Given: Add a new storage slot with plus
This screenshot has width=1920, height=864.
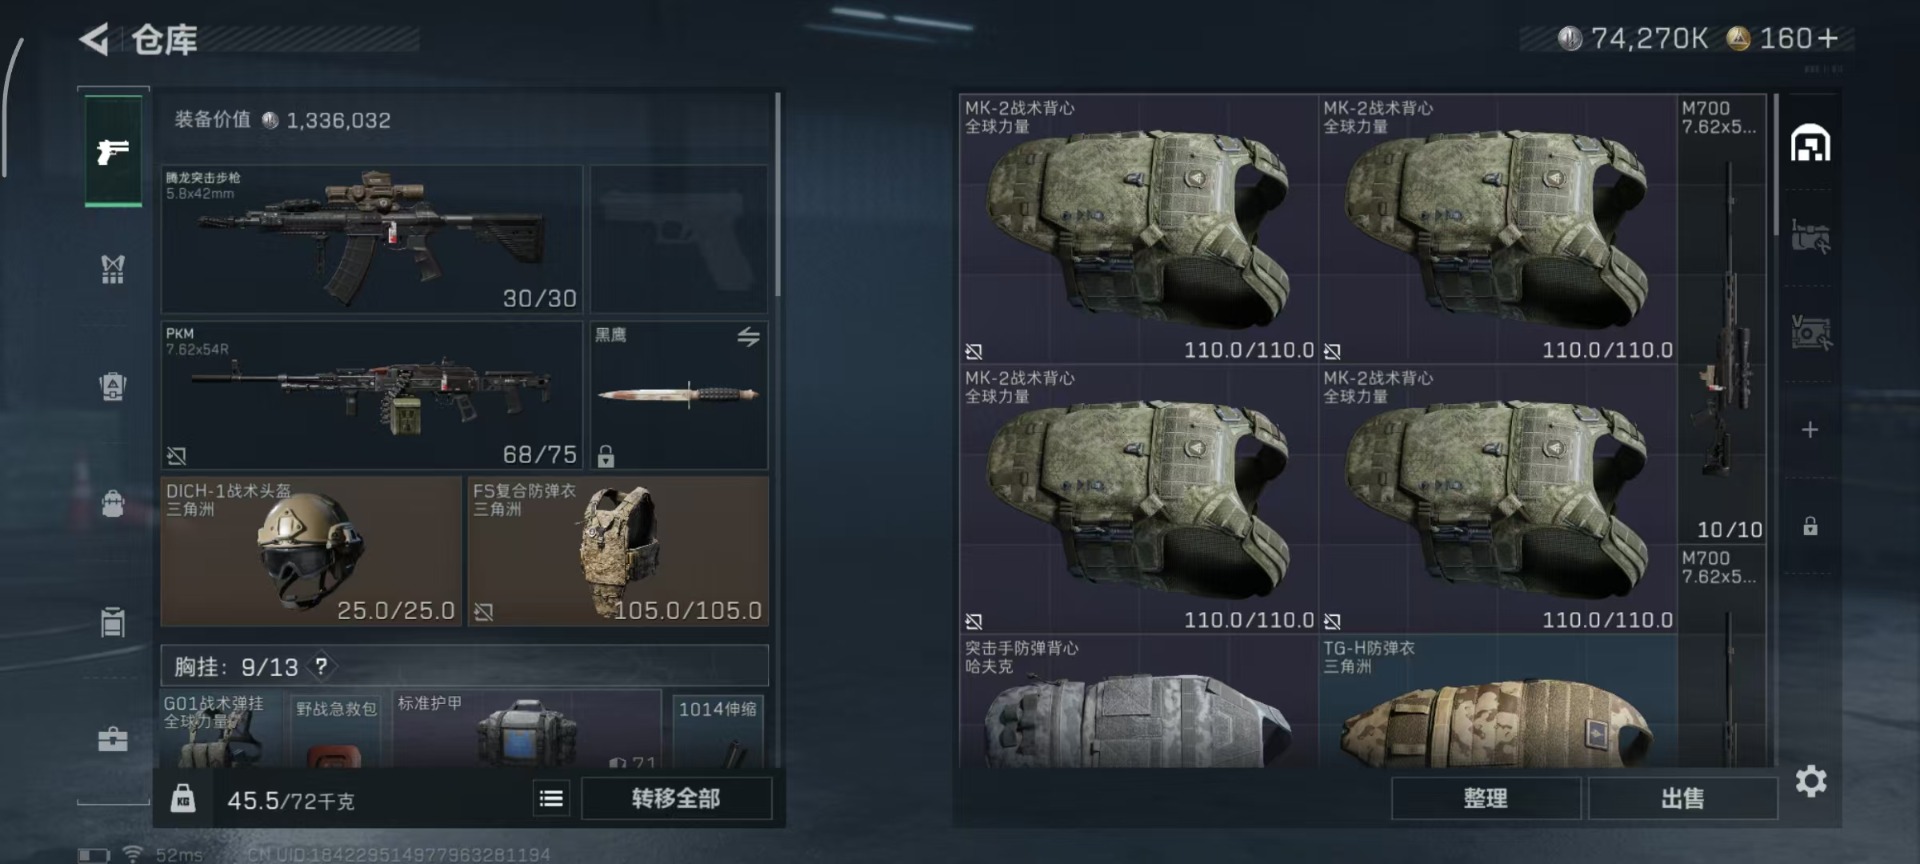Looking at the screenshot, I should pos(1810,430).
